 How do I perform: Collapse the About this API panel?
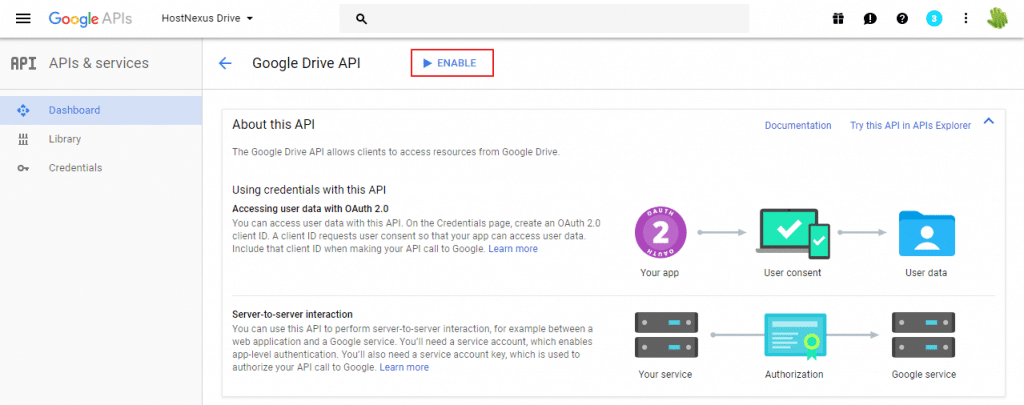tap(988, 121)
